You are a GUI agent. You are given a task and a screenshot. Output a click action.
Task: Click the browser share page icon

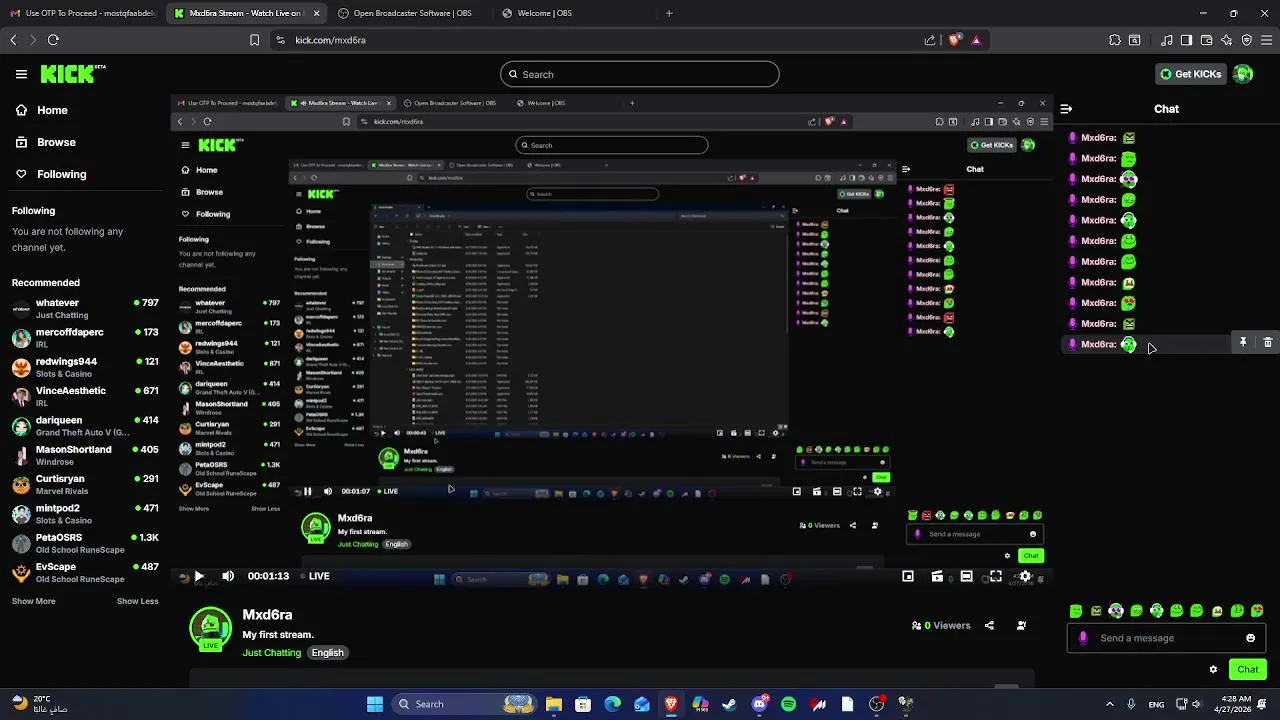tap(930, 40)
